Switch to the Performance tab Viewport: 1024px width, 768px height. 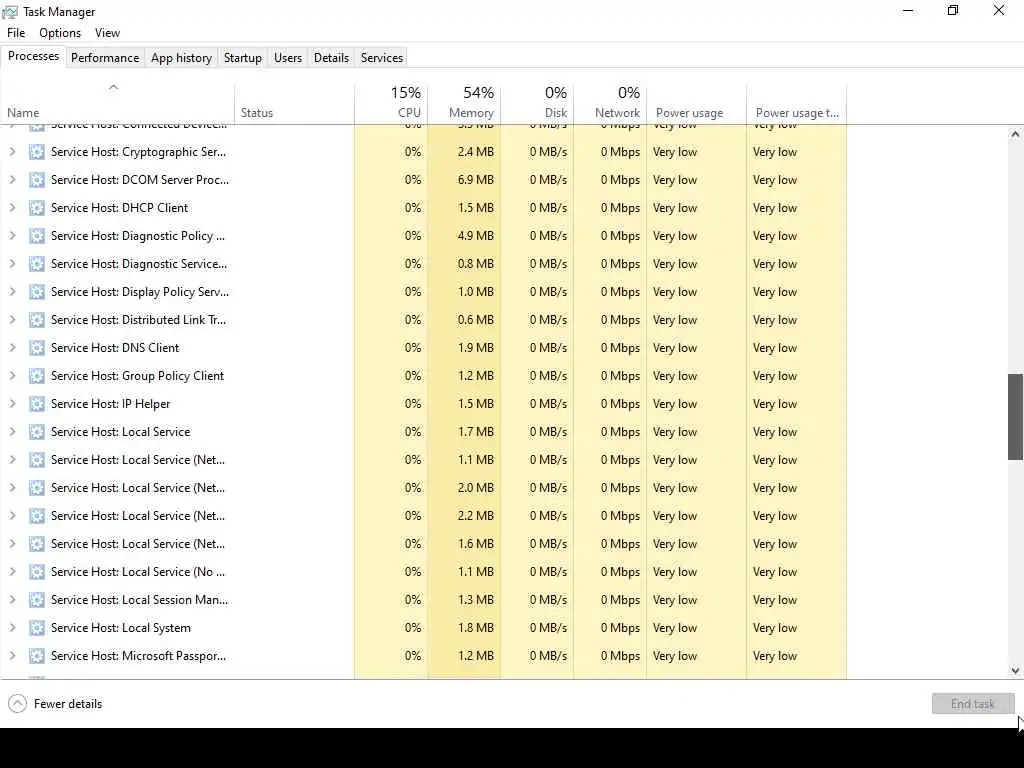tap(104, 57)
